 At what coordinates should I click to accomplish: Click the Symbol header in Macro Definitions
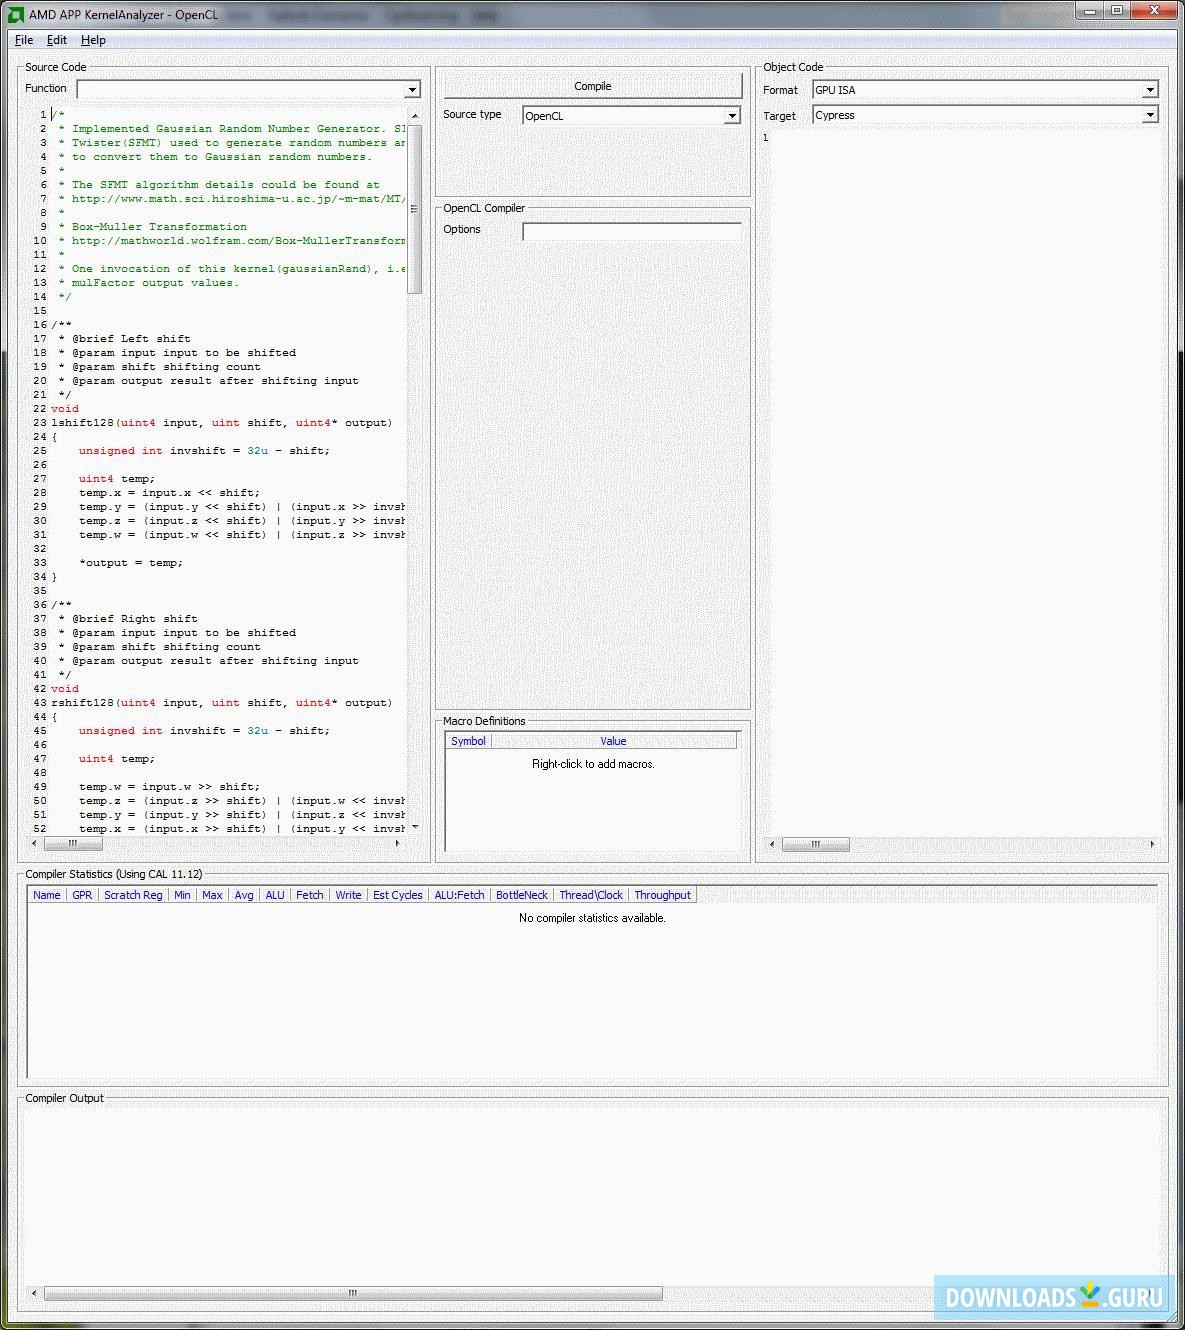click(x=467, y=741)
